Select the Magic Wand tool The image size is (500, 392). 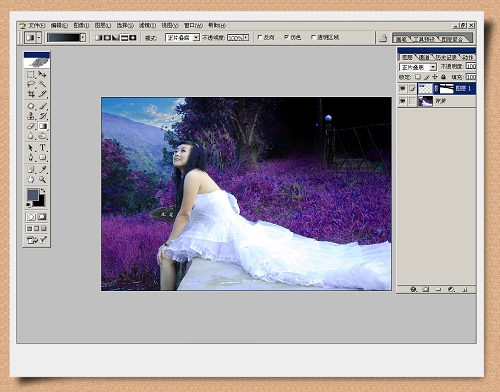click(x=42, y=84)
